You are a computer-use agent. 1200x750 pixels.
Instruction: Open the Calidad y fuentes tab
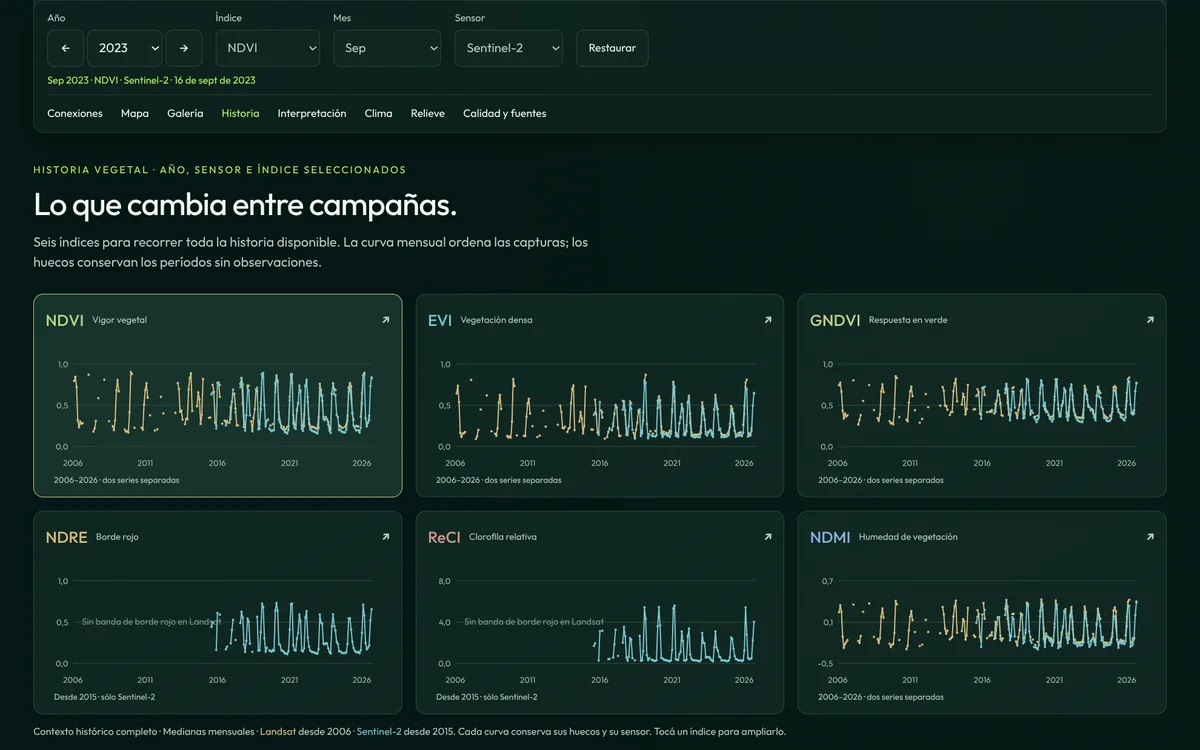tap(505, 113)
